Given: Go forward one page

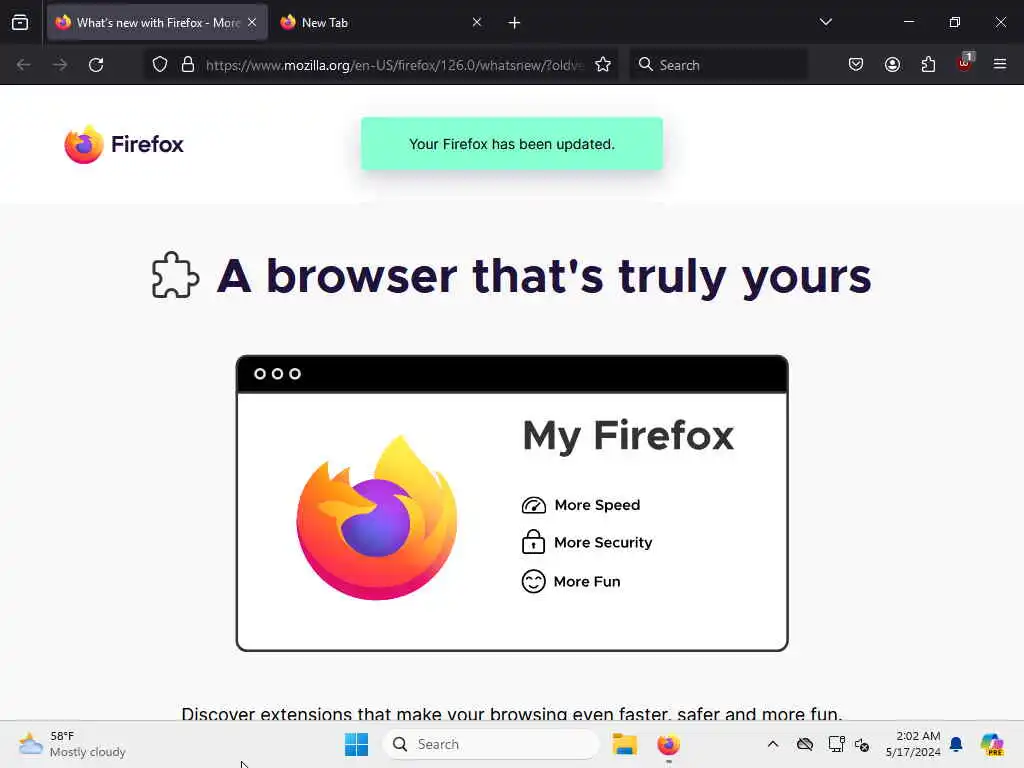Looking at the screenshot, I should tap(60, 65).
